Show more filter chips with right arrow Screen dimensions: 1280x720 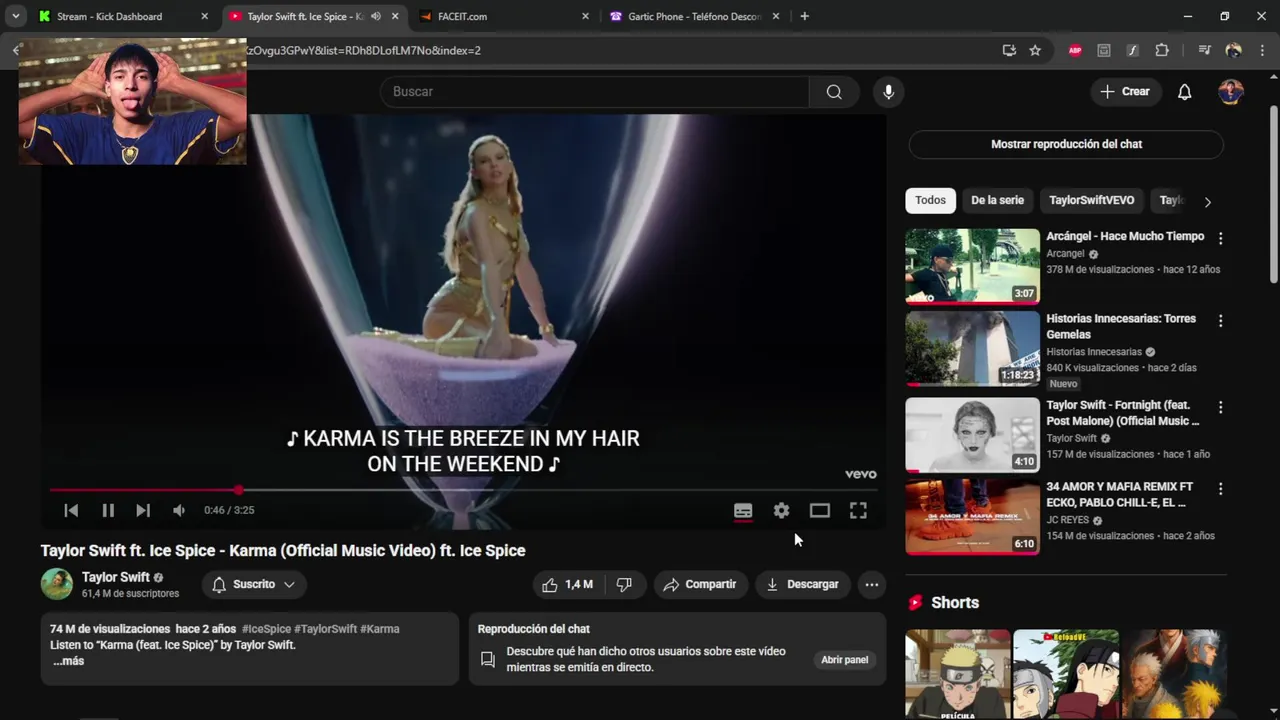coord(1207,201)
